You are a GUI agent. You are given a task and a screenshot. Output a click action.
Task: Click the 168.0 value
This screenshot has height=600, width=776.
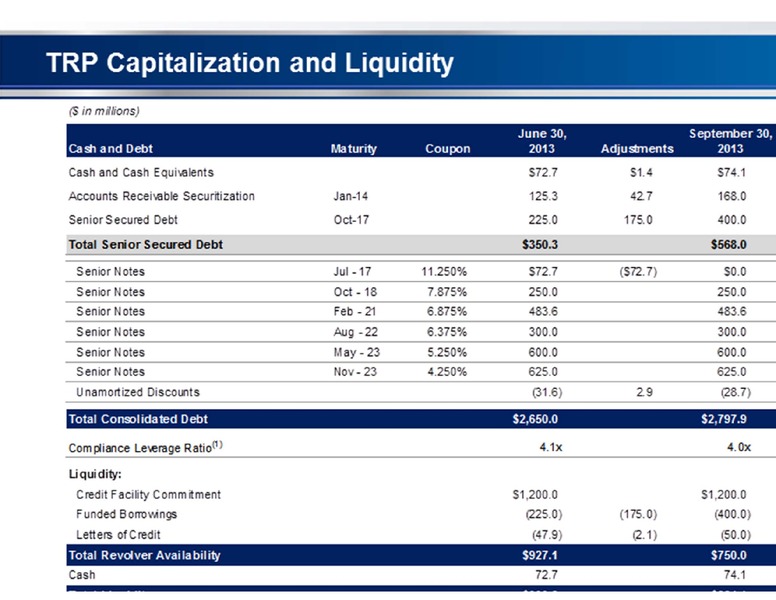coord(731,196)
